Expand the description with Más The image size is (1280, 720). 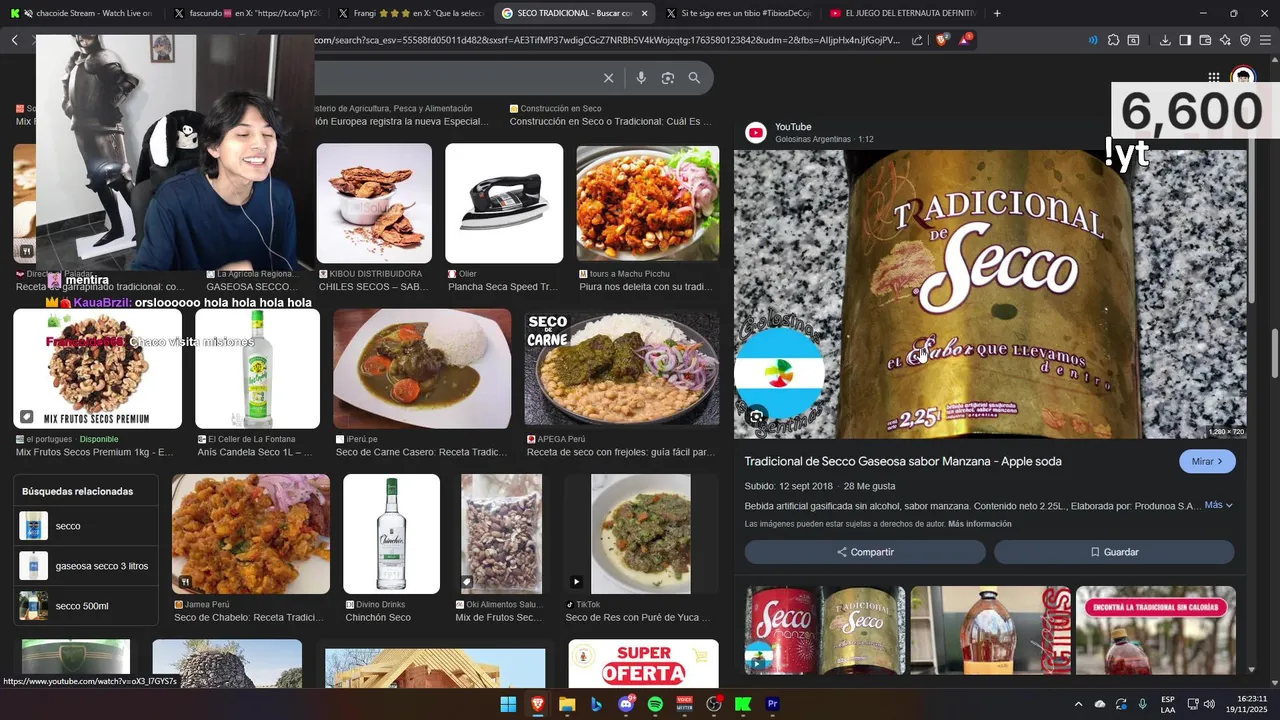pos(1218,505)
